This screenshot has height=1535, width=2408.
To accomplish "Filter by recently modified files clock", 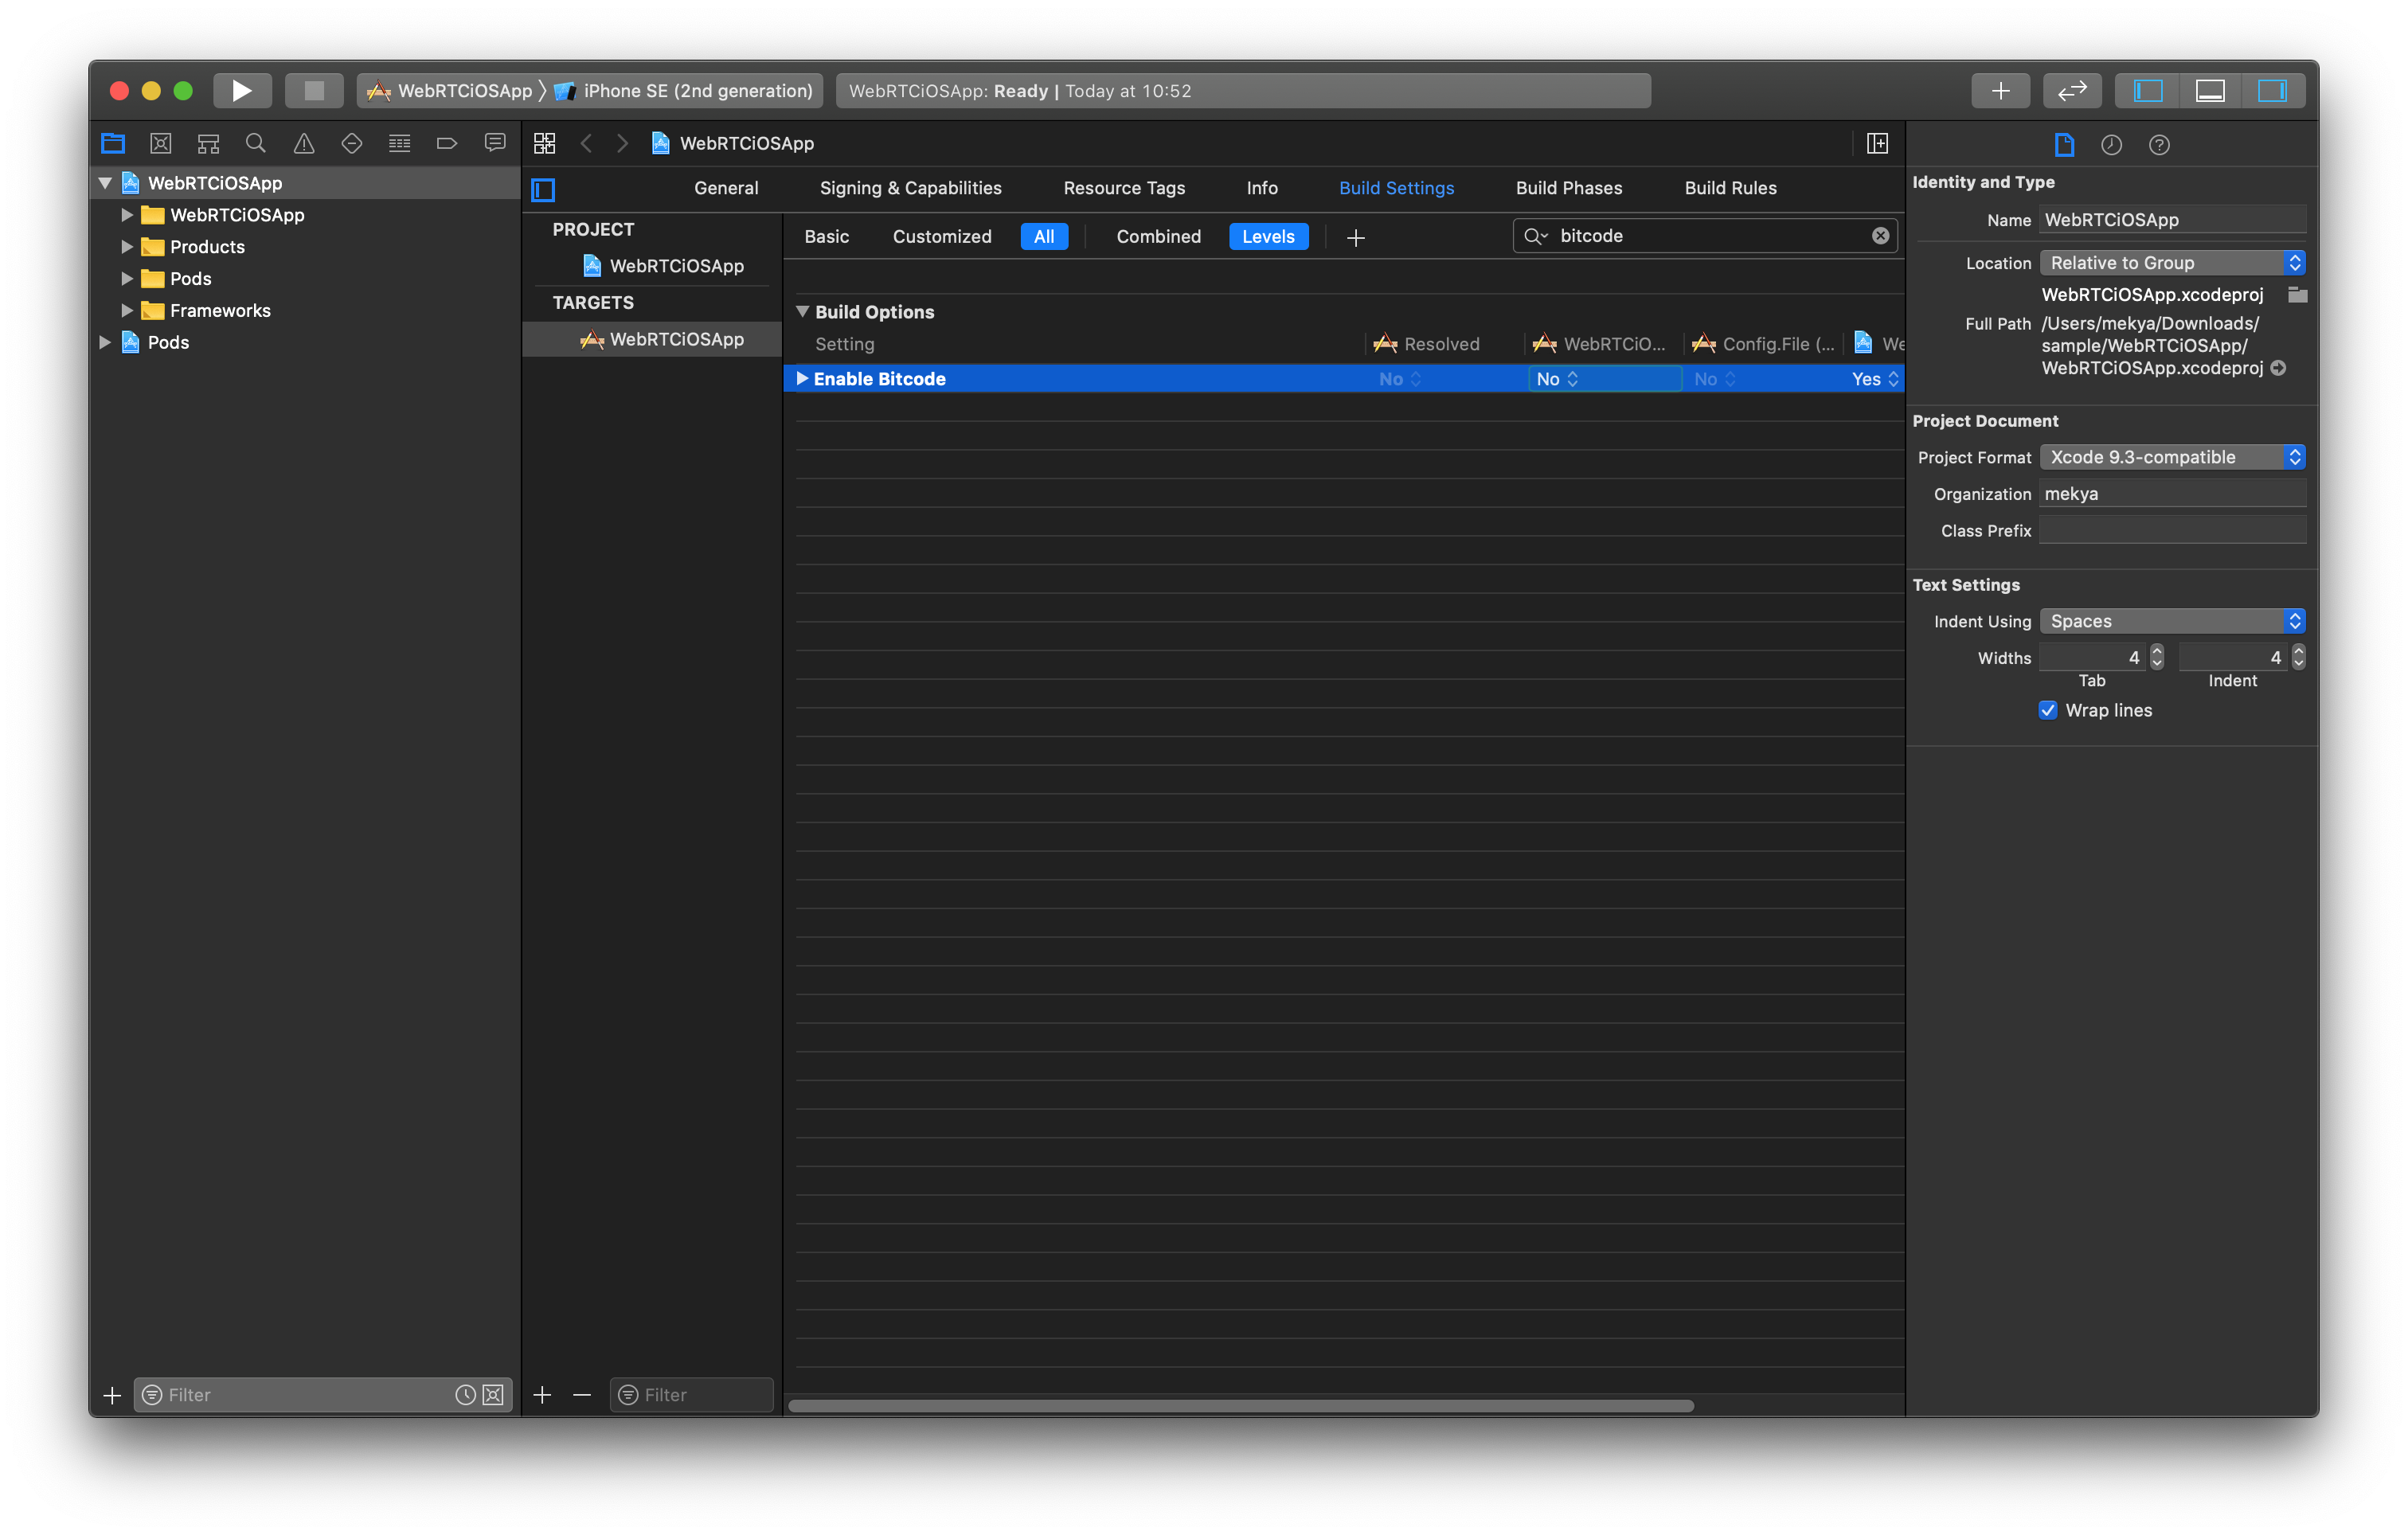I will point(465,1394).
